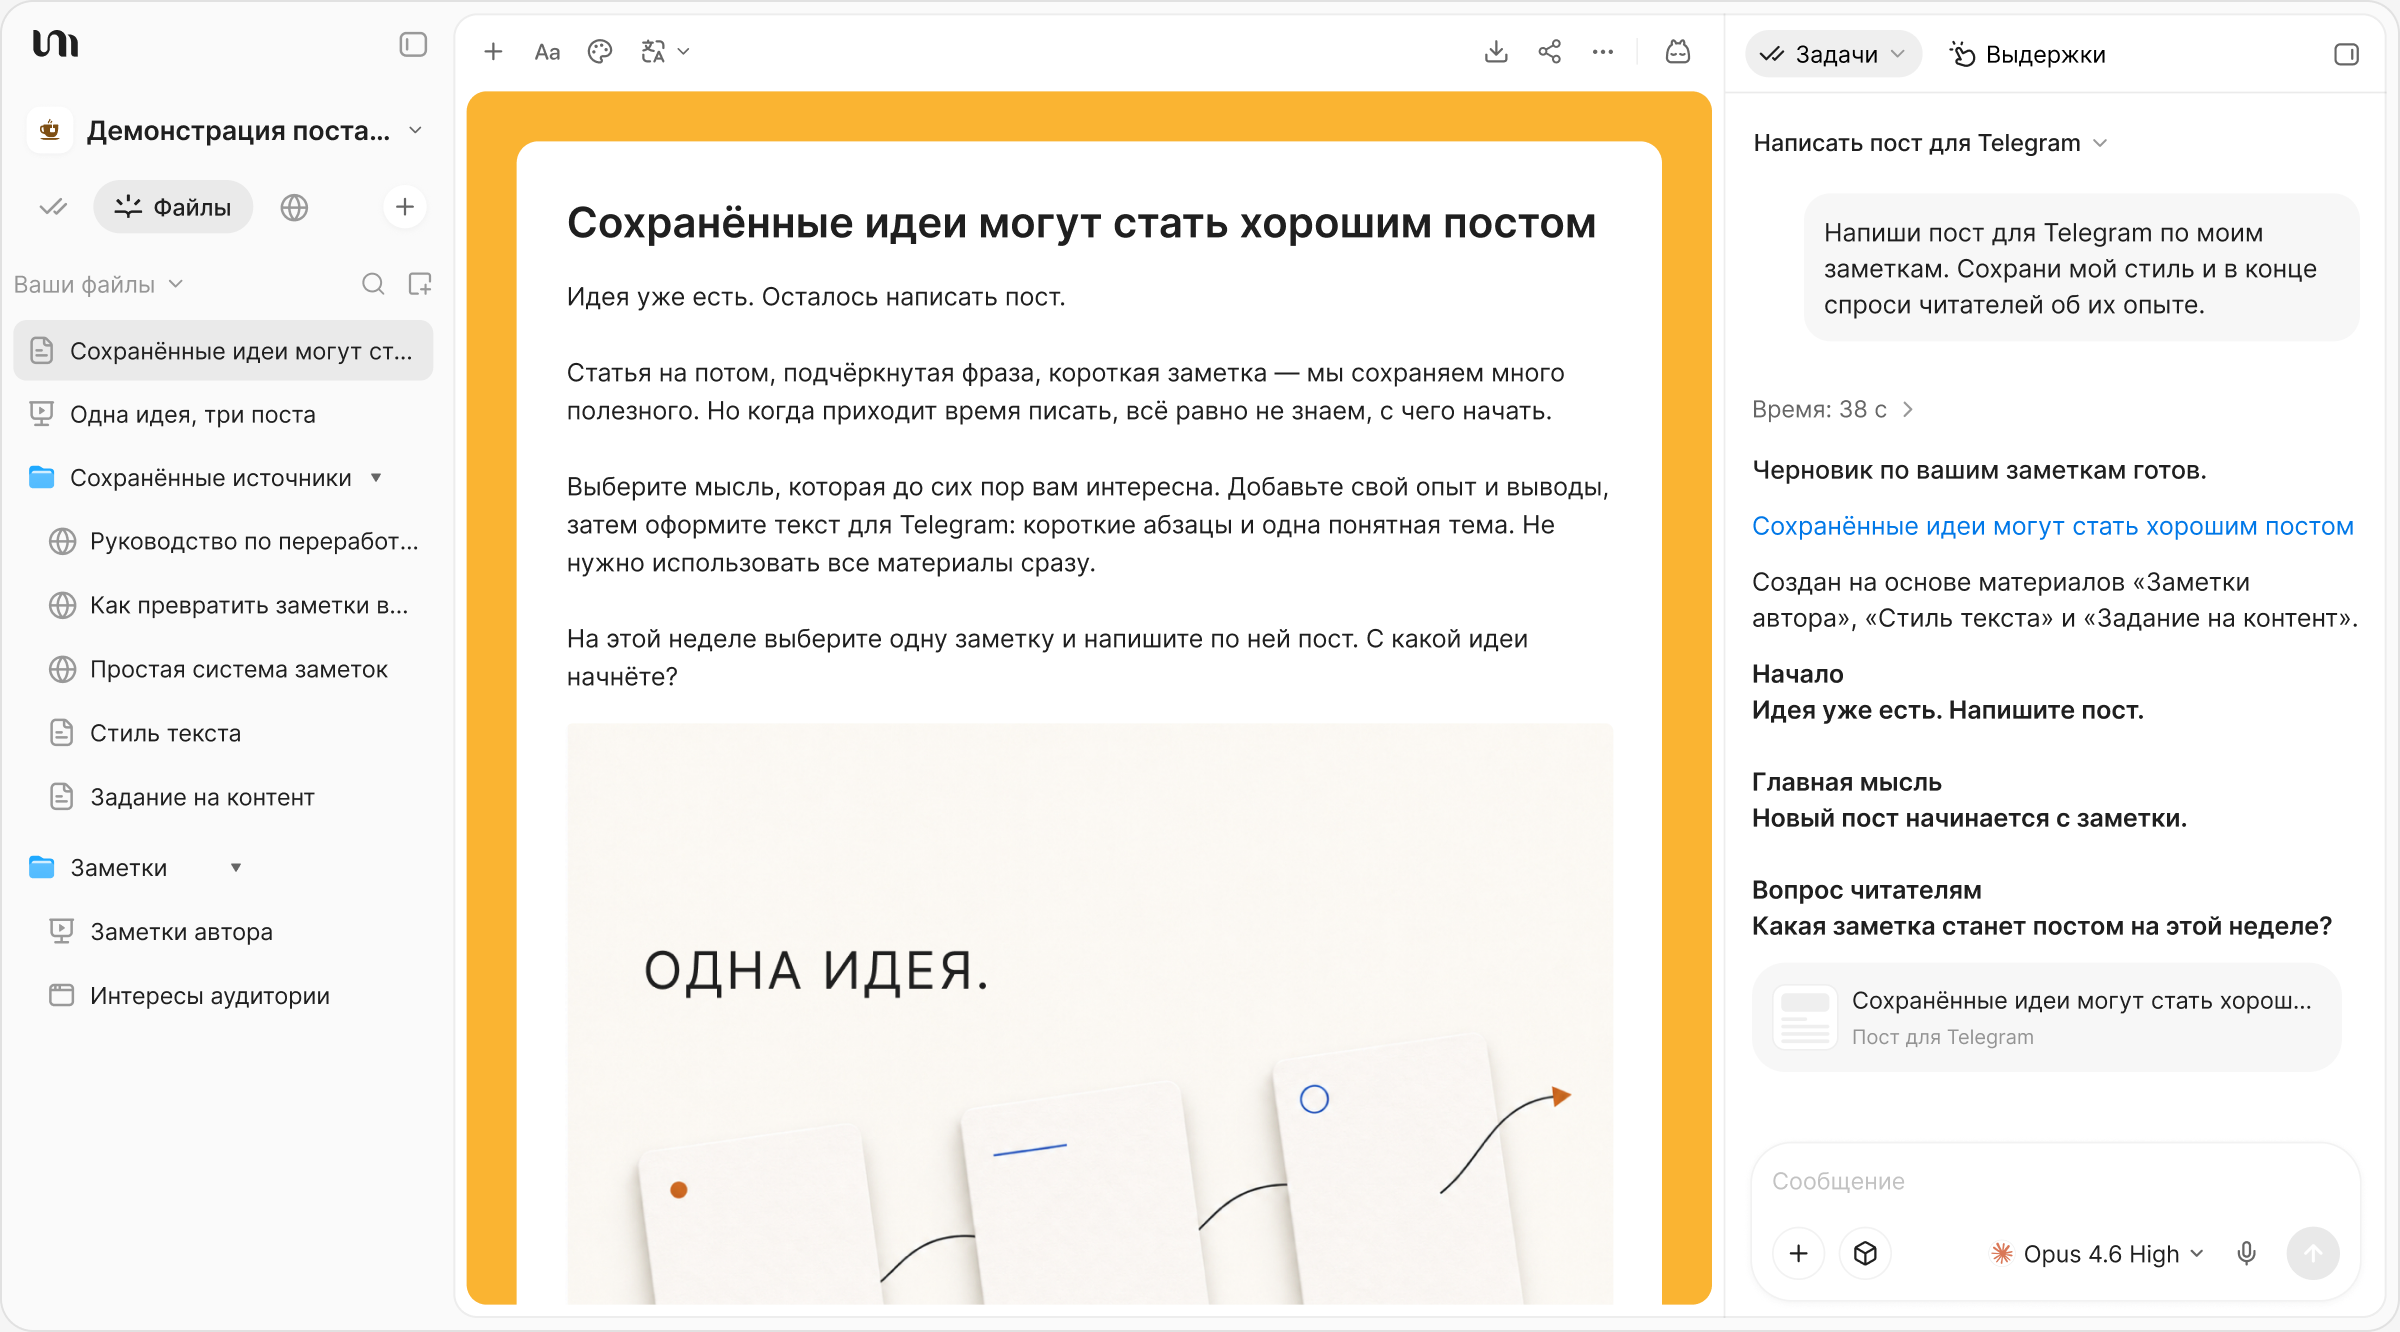Expand the Ваши файлы dropdown
The height and width of the screenshot is (1332, 2400).
[98, 284]
